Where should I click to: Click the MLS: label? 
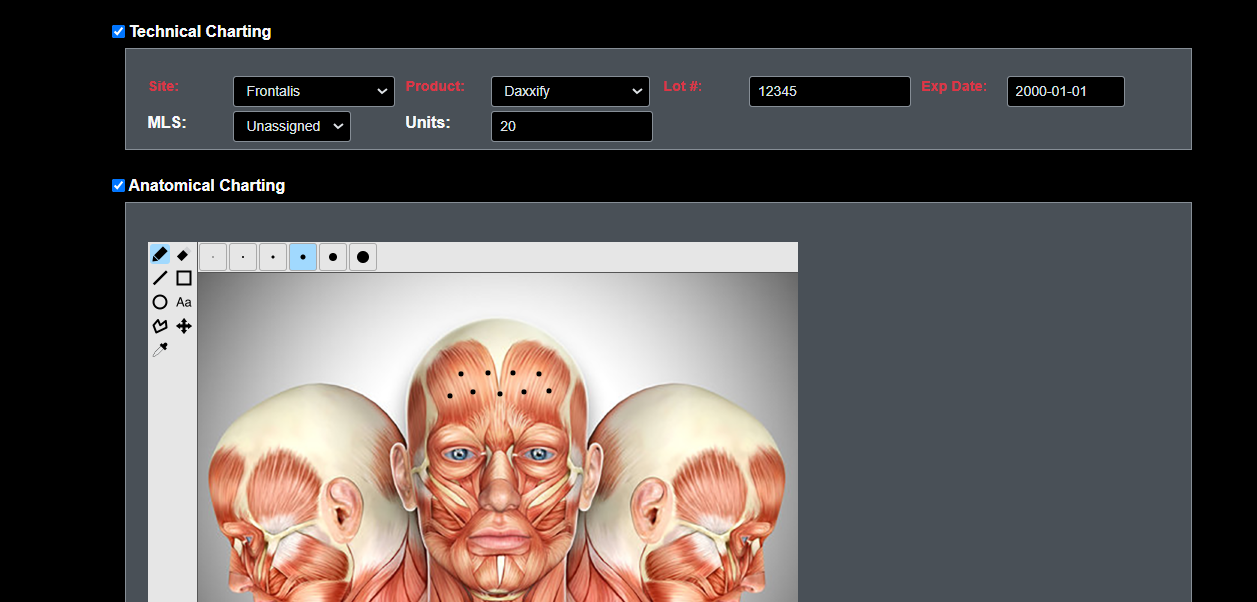tap(167, 123)
